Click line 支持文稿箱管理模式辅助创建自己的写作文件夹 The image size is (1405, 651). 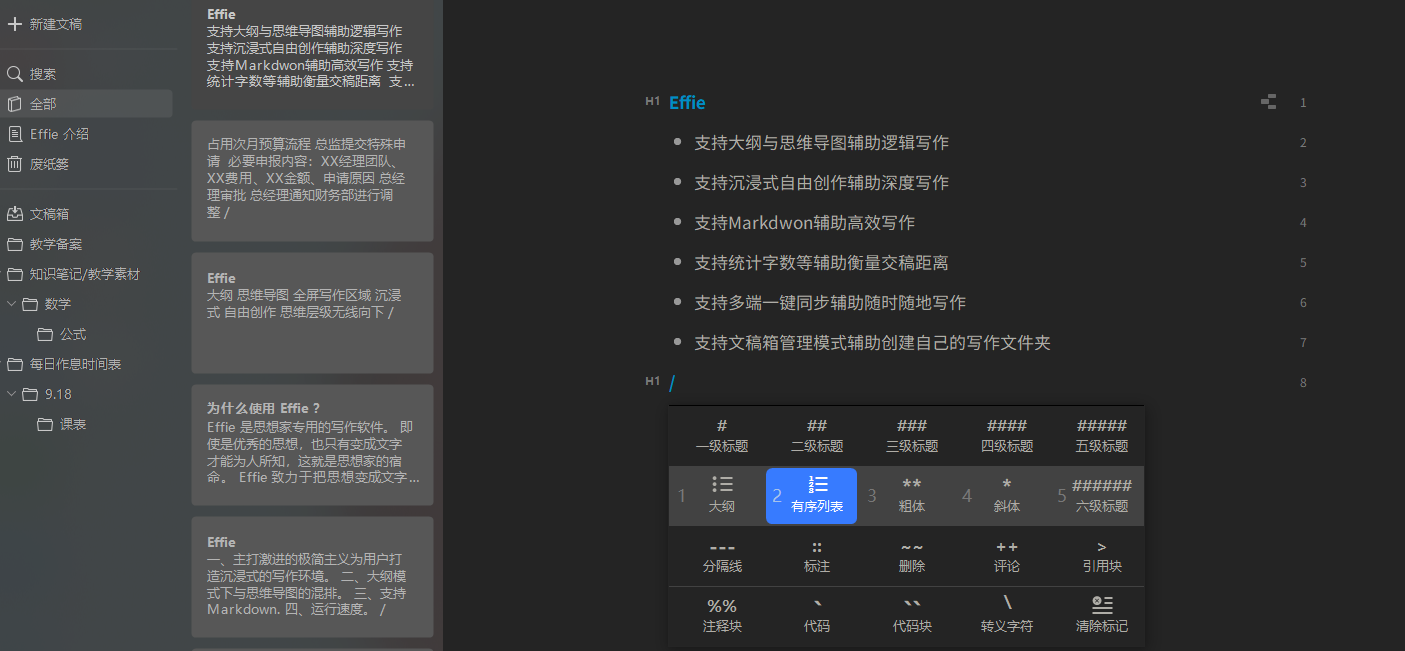(x=872, y=343)
